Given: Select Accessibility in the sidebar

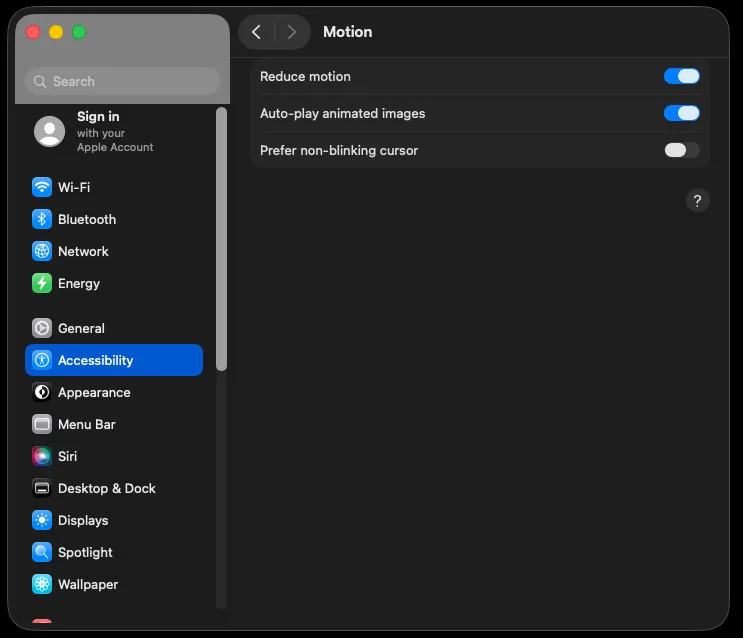Looking at the screenshot, I should [114, 360].
